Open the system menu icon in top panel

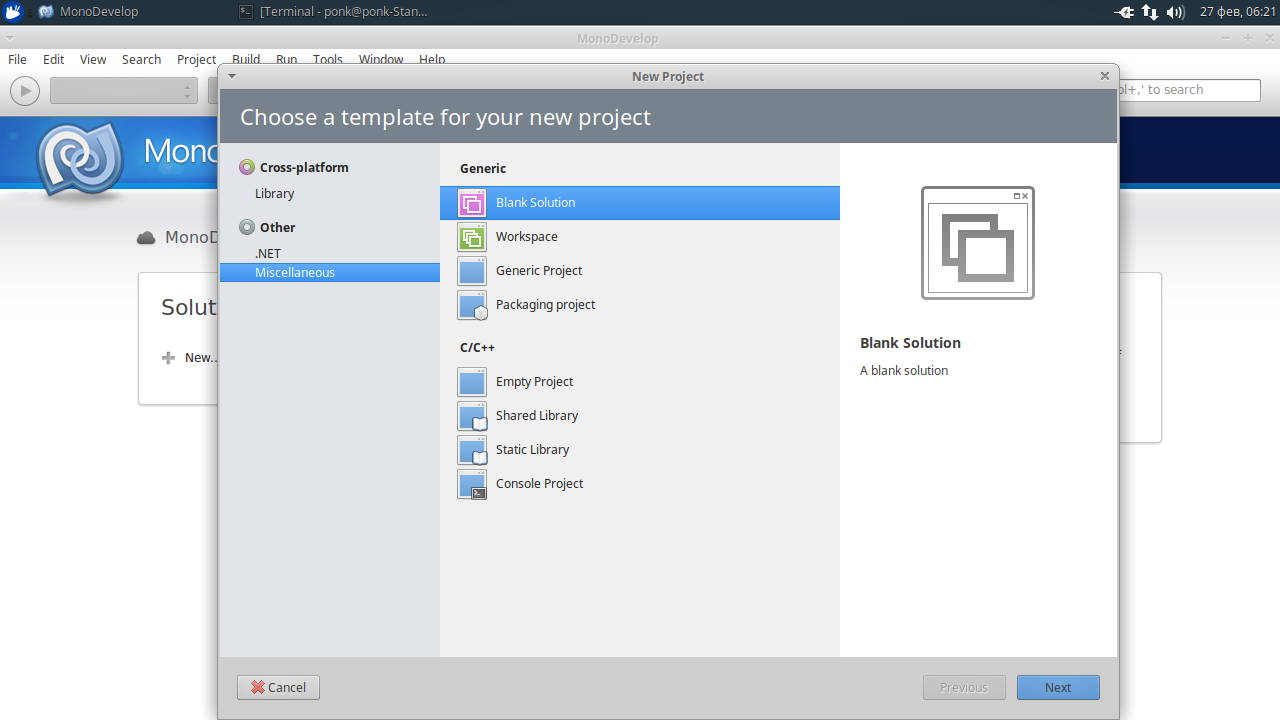point(14,12)
